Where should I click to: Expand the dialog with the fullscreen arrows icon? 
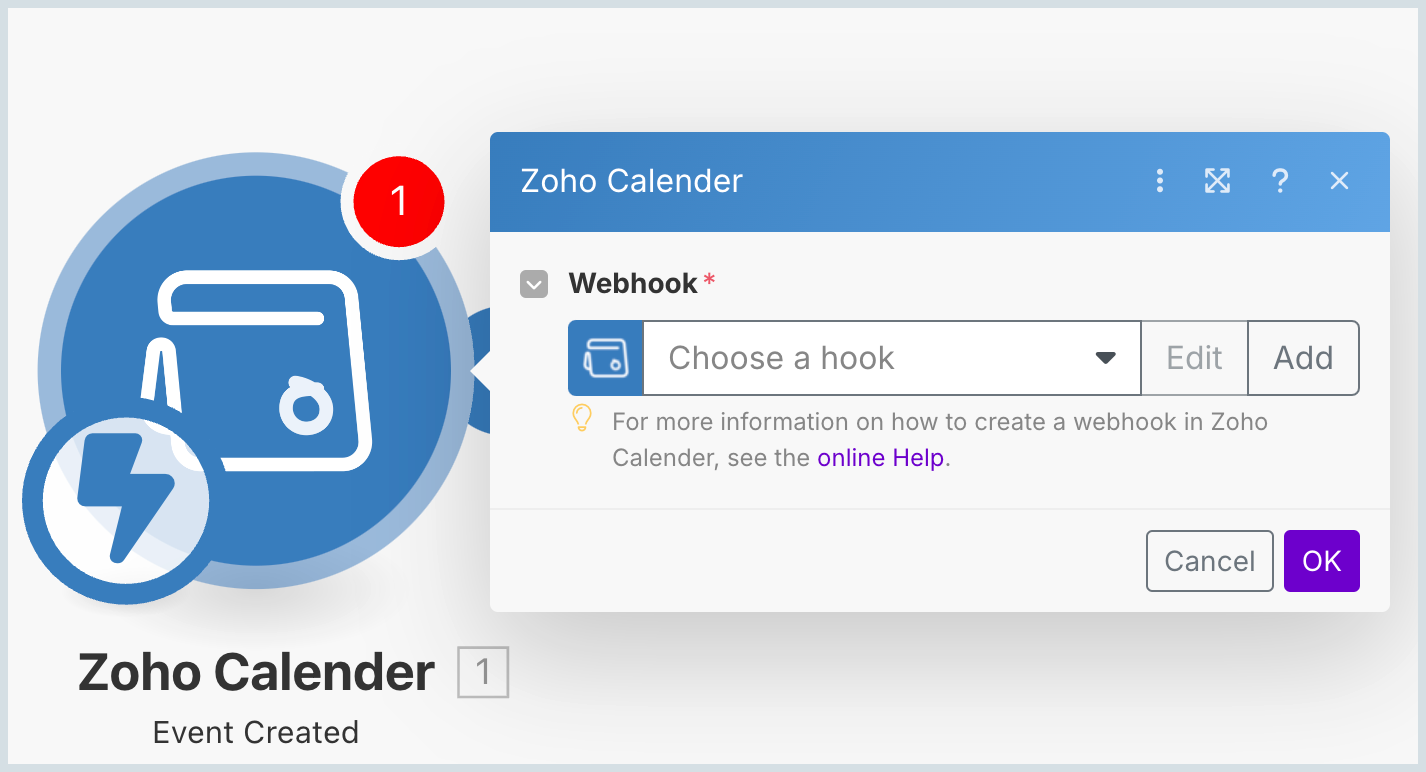(1217, 181)
